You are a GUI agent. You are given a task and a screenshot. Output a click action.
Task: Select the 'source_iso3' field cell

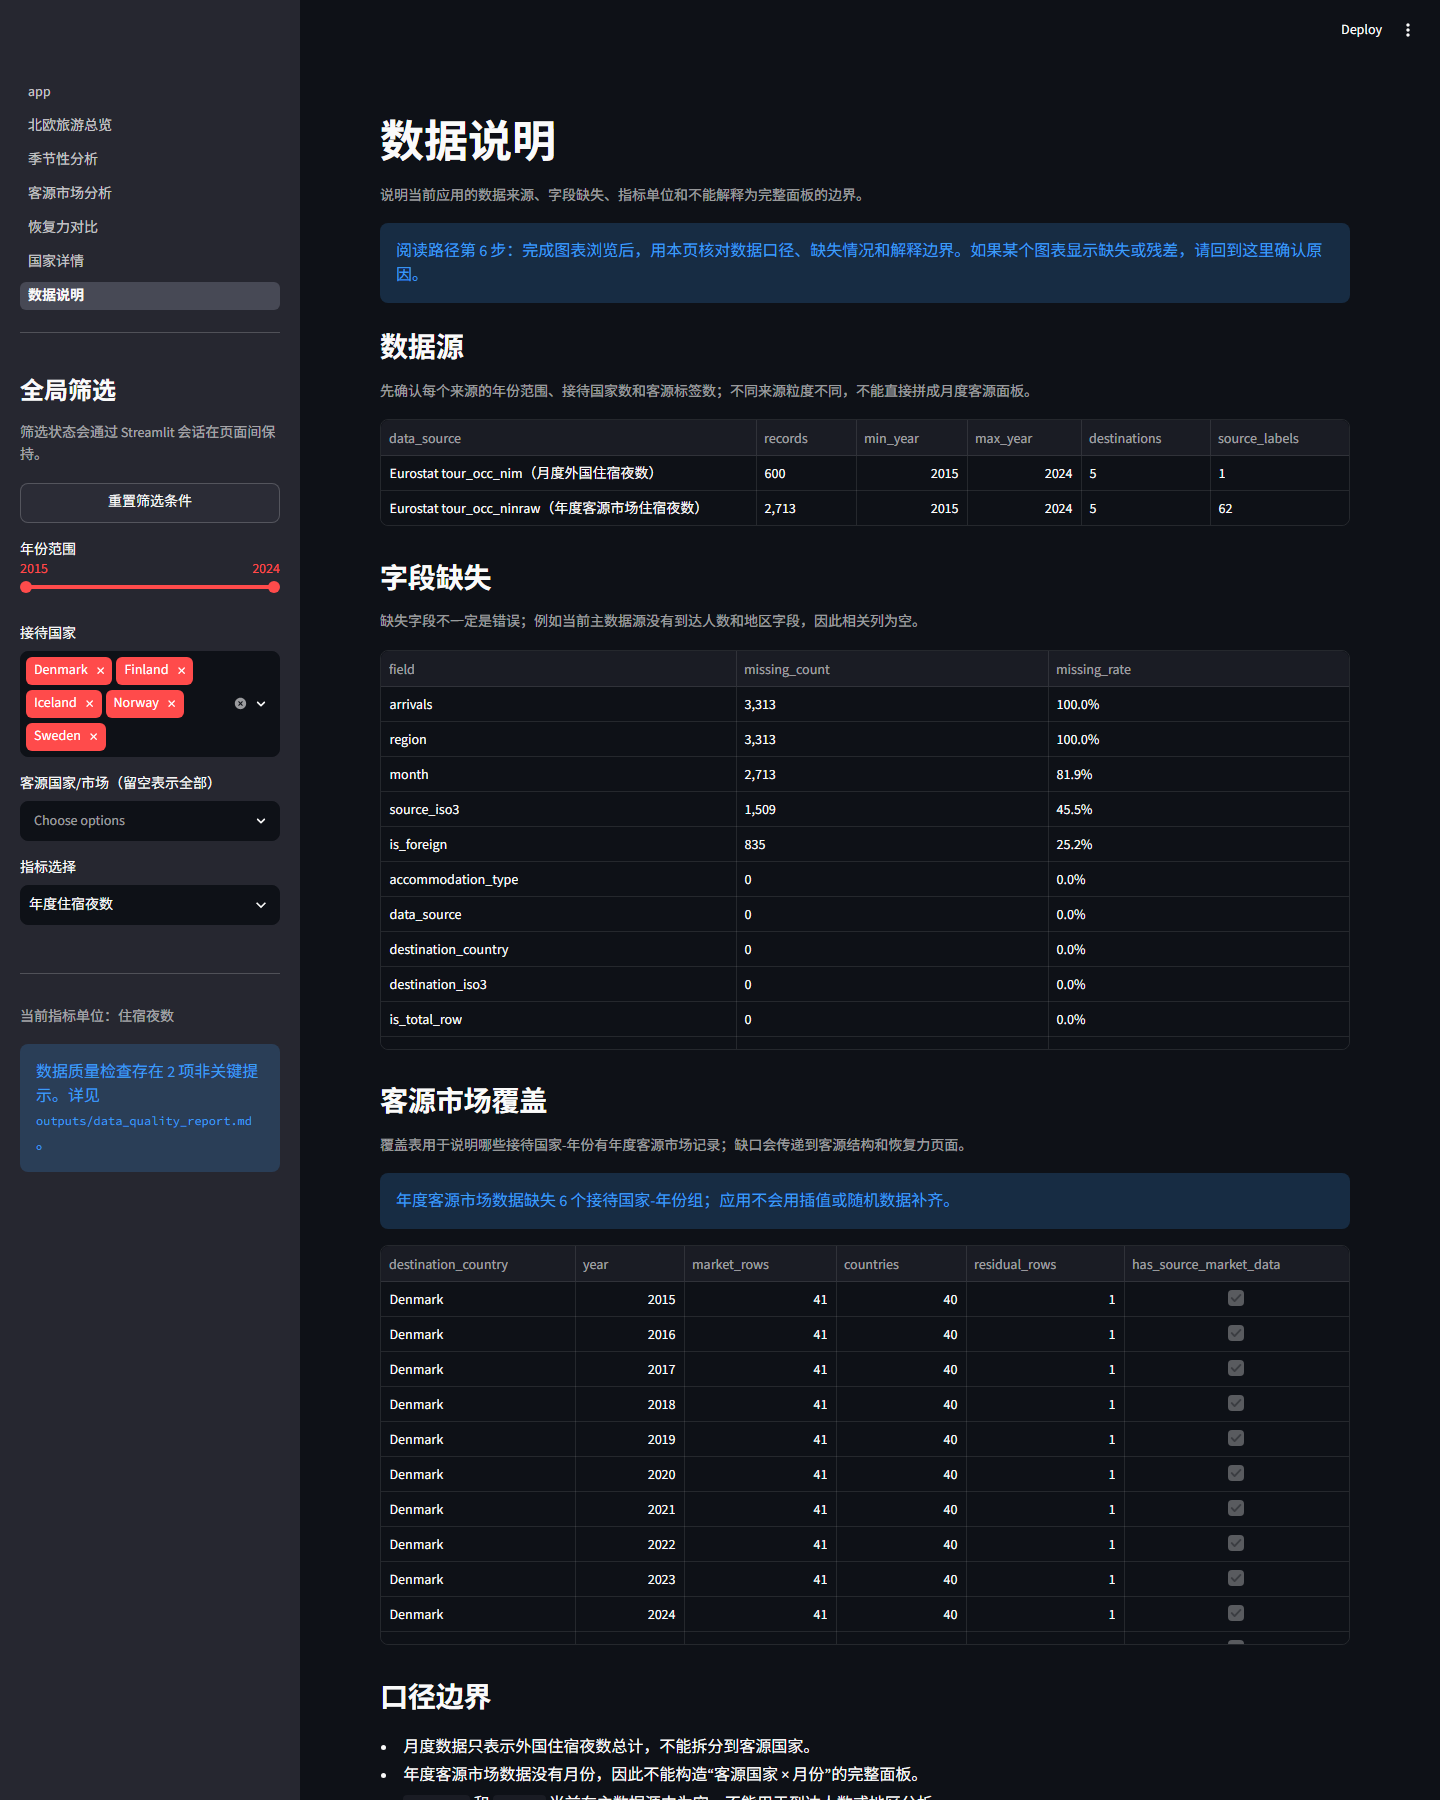558,809
